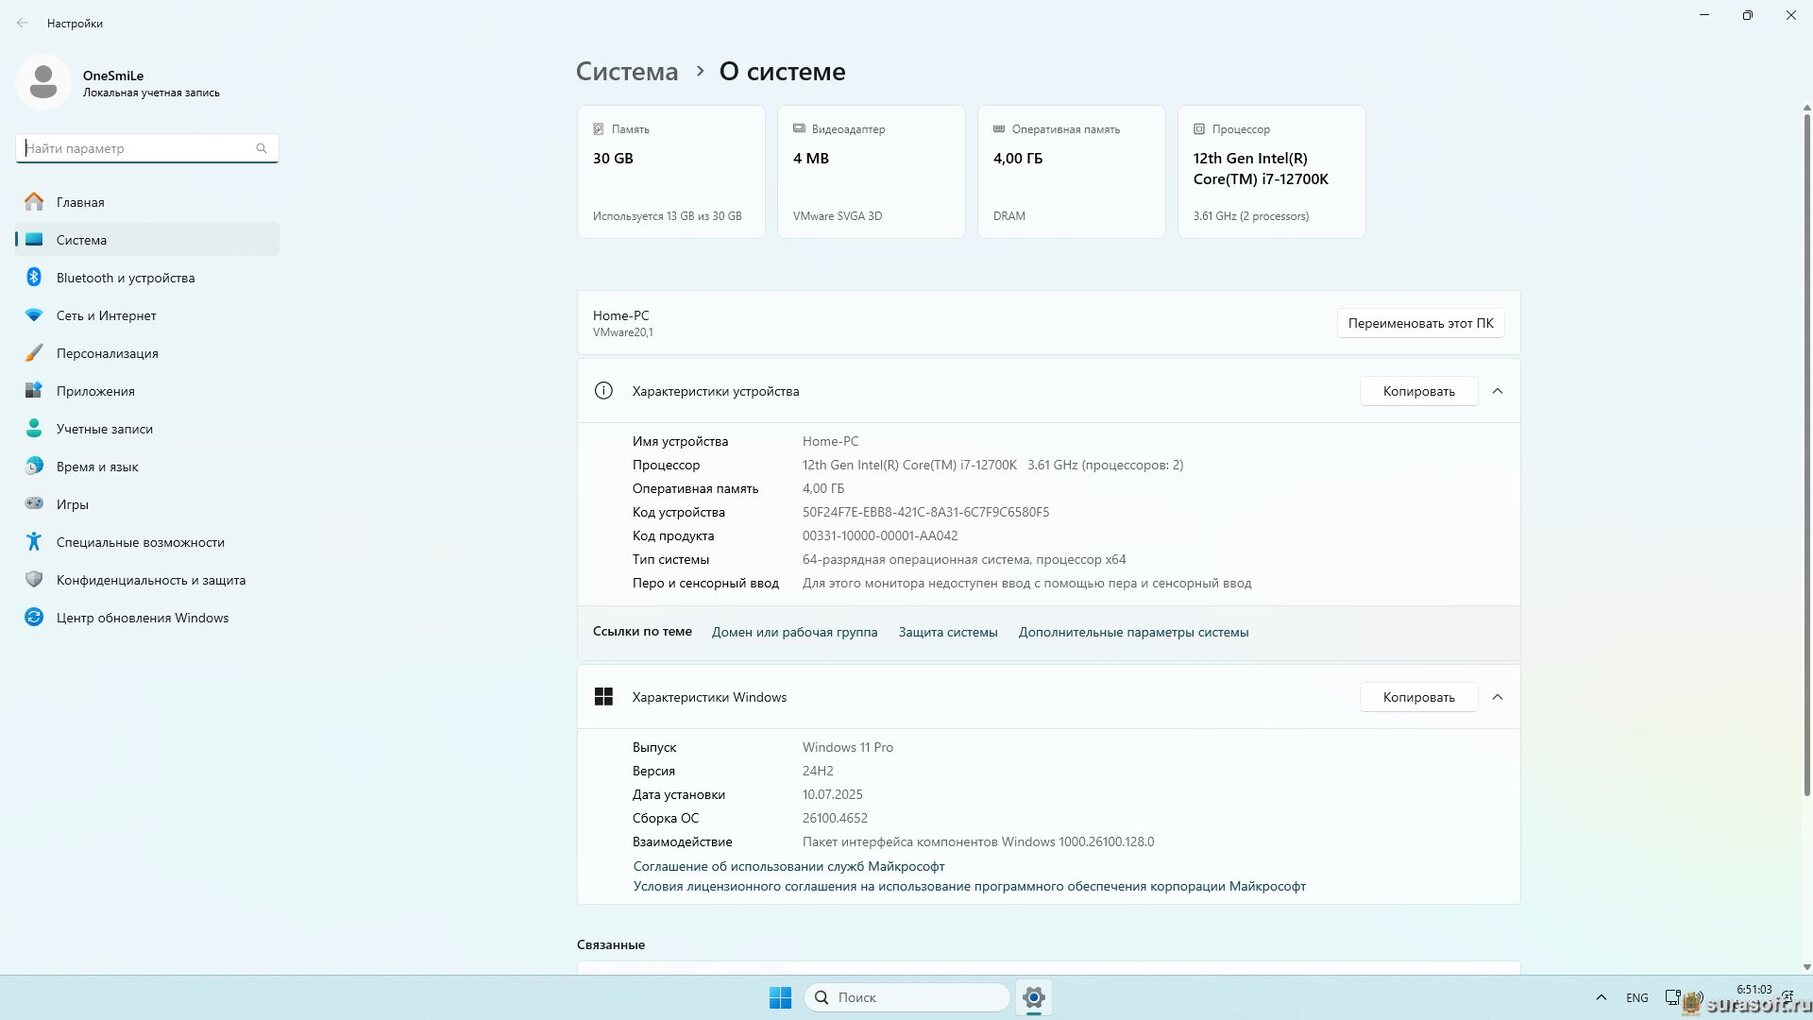
Task: Click the Найти параметр search field
Action: (x=138, y=148)
